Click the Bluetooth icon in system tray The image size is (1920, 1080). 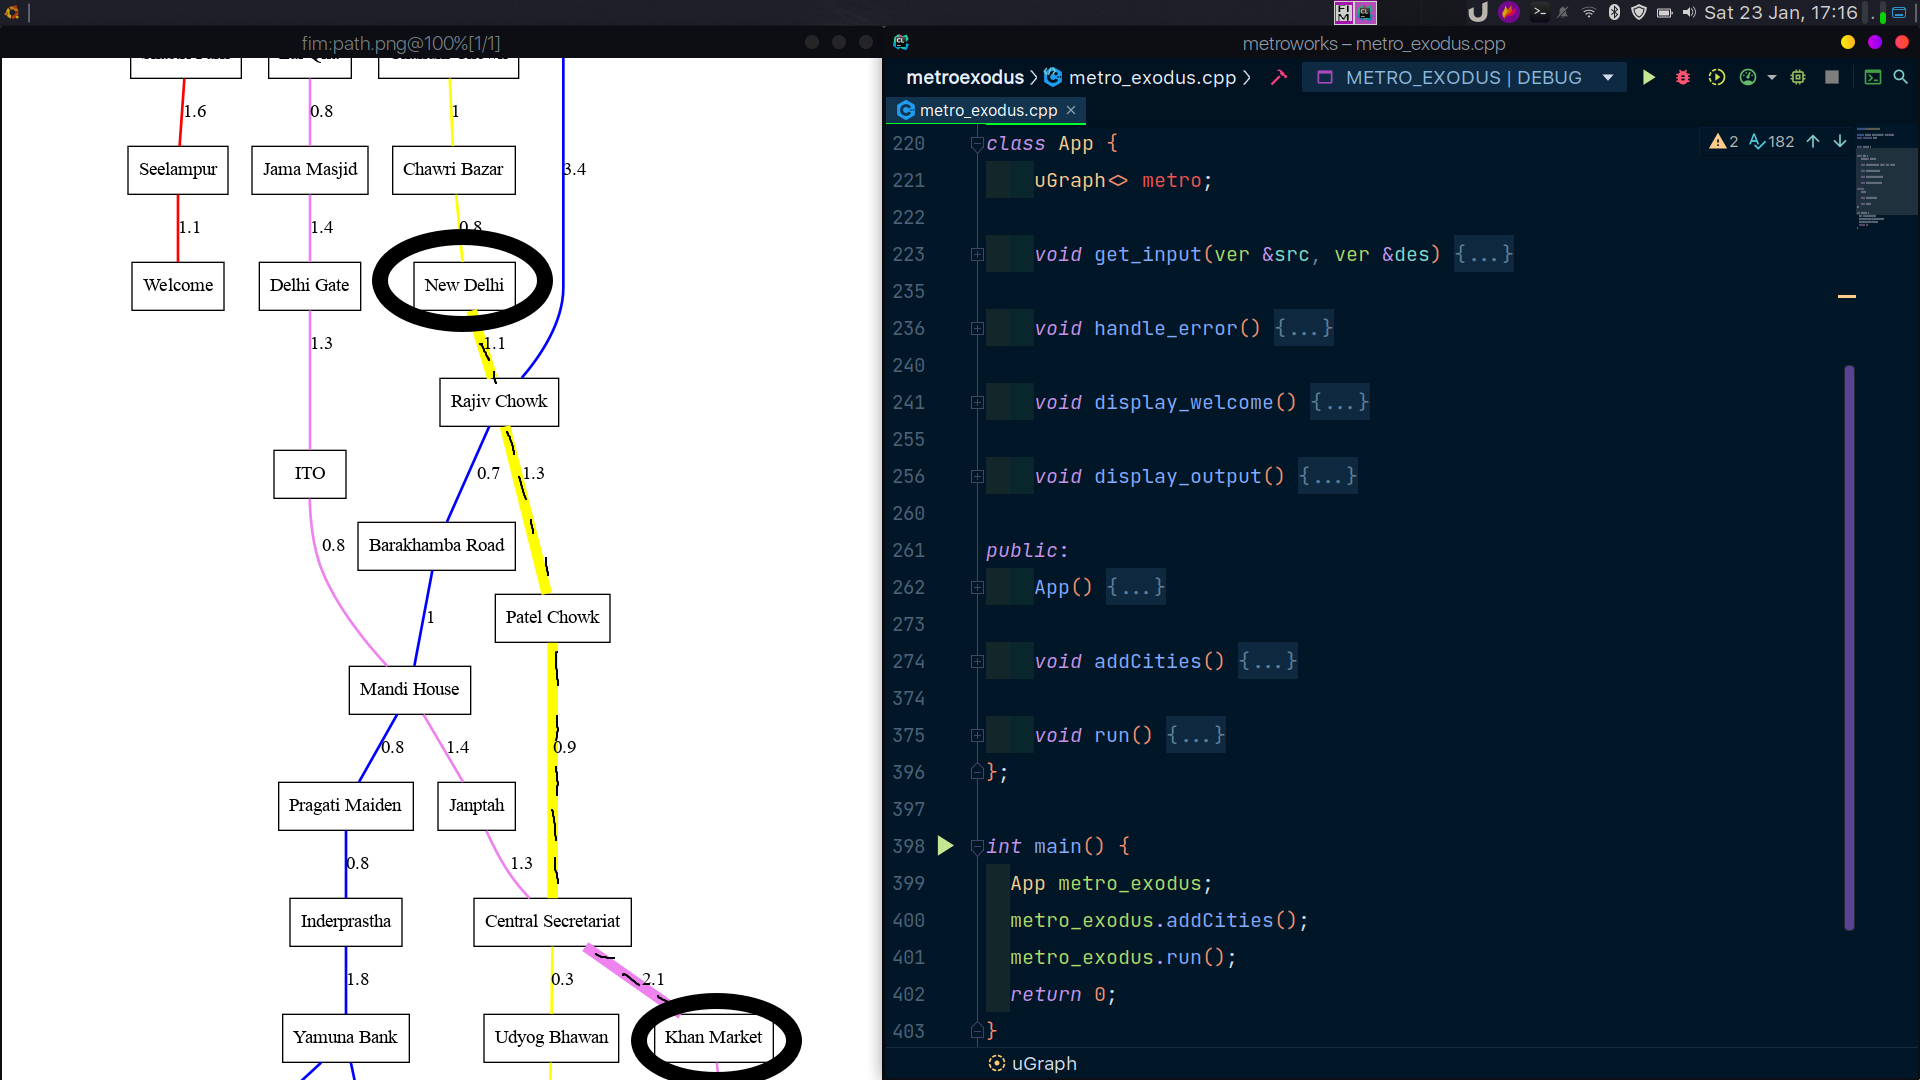coord(1614,12)
